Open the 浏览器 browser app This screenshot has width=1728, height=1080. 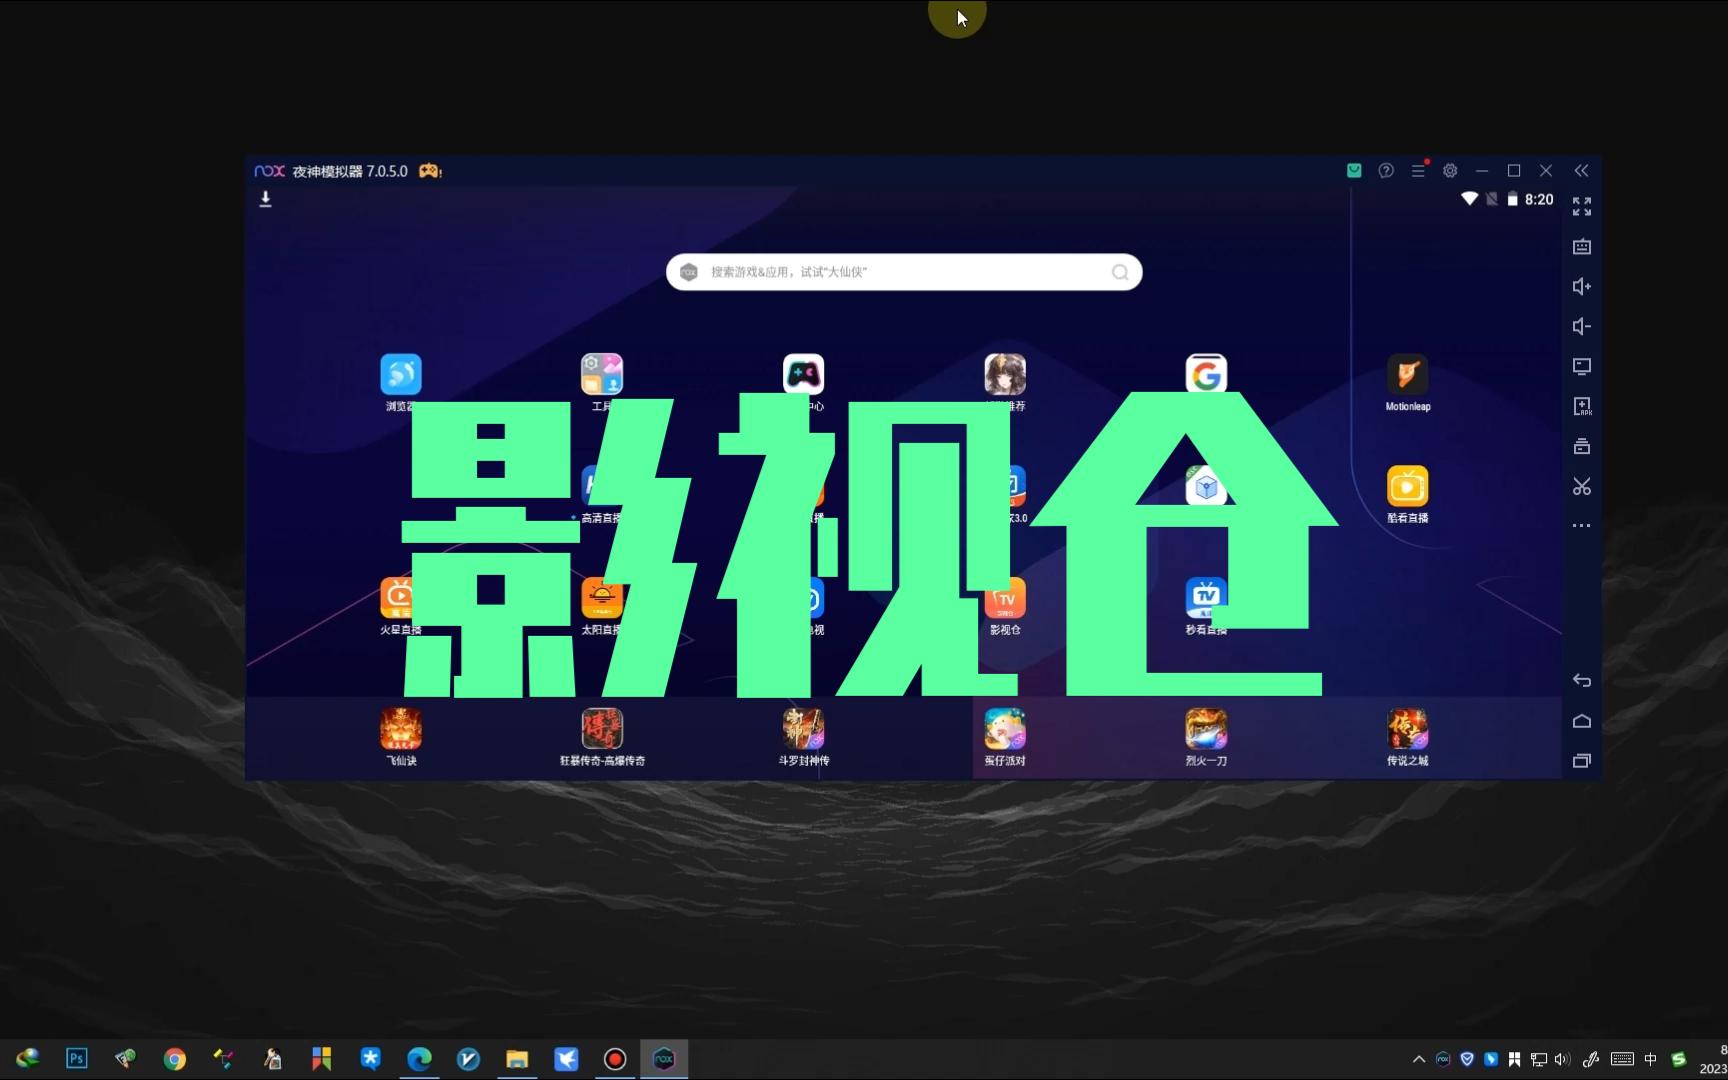pyautogui.click(x=401, y=375)
